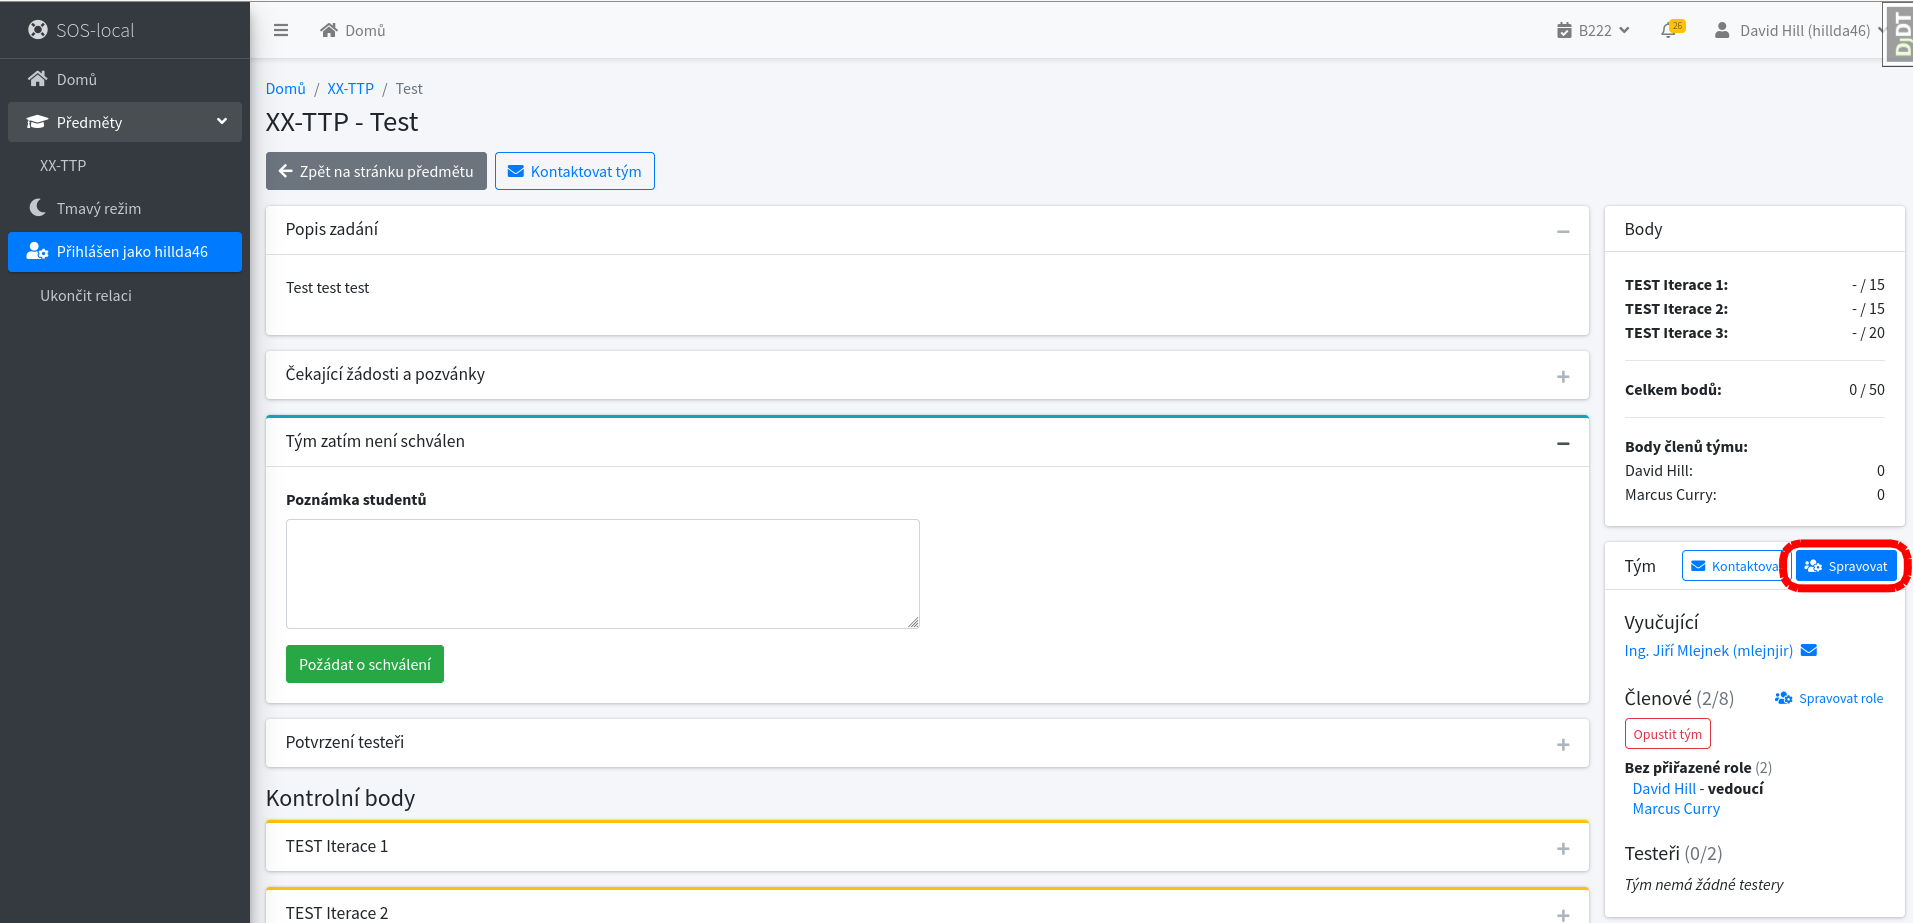The width and height of the screenshot is (1913, 923).
Task: Open XX-TTP in the sidebar
Action: (x=63, y=165)
